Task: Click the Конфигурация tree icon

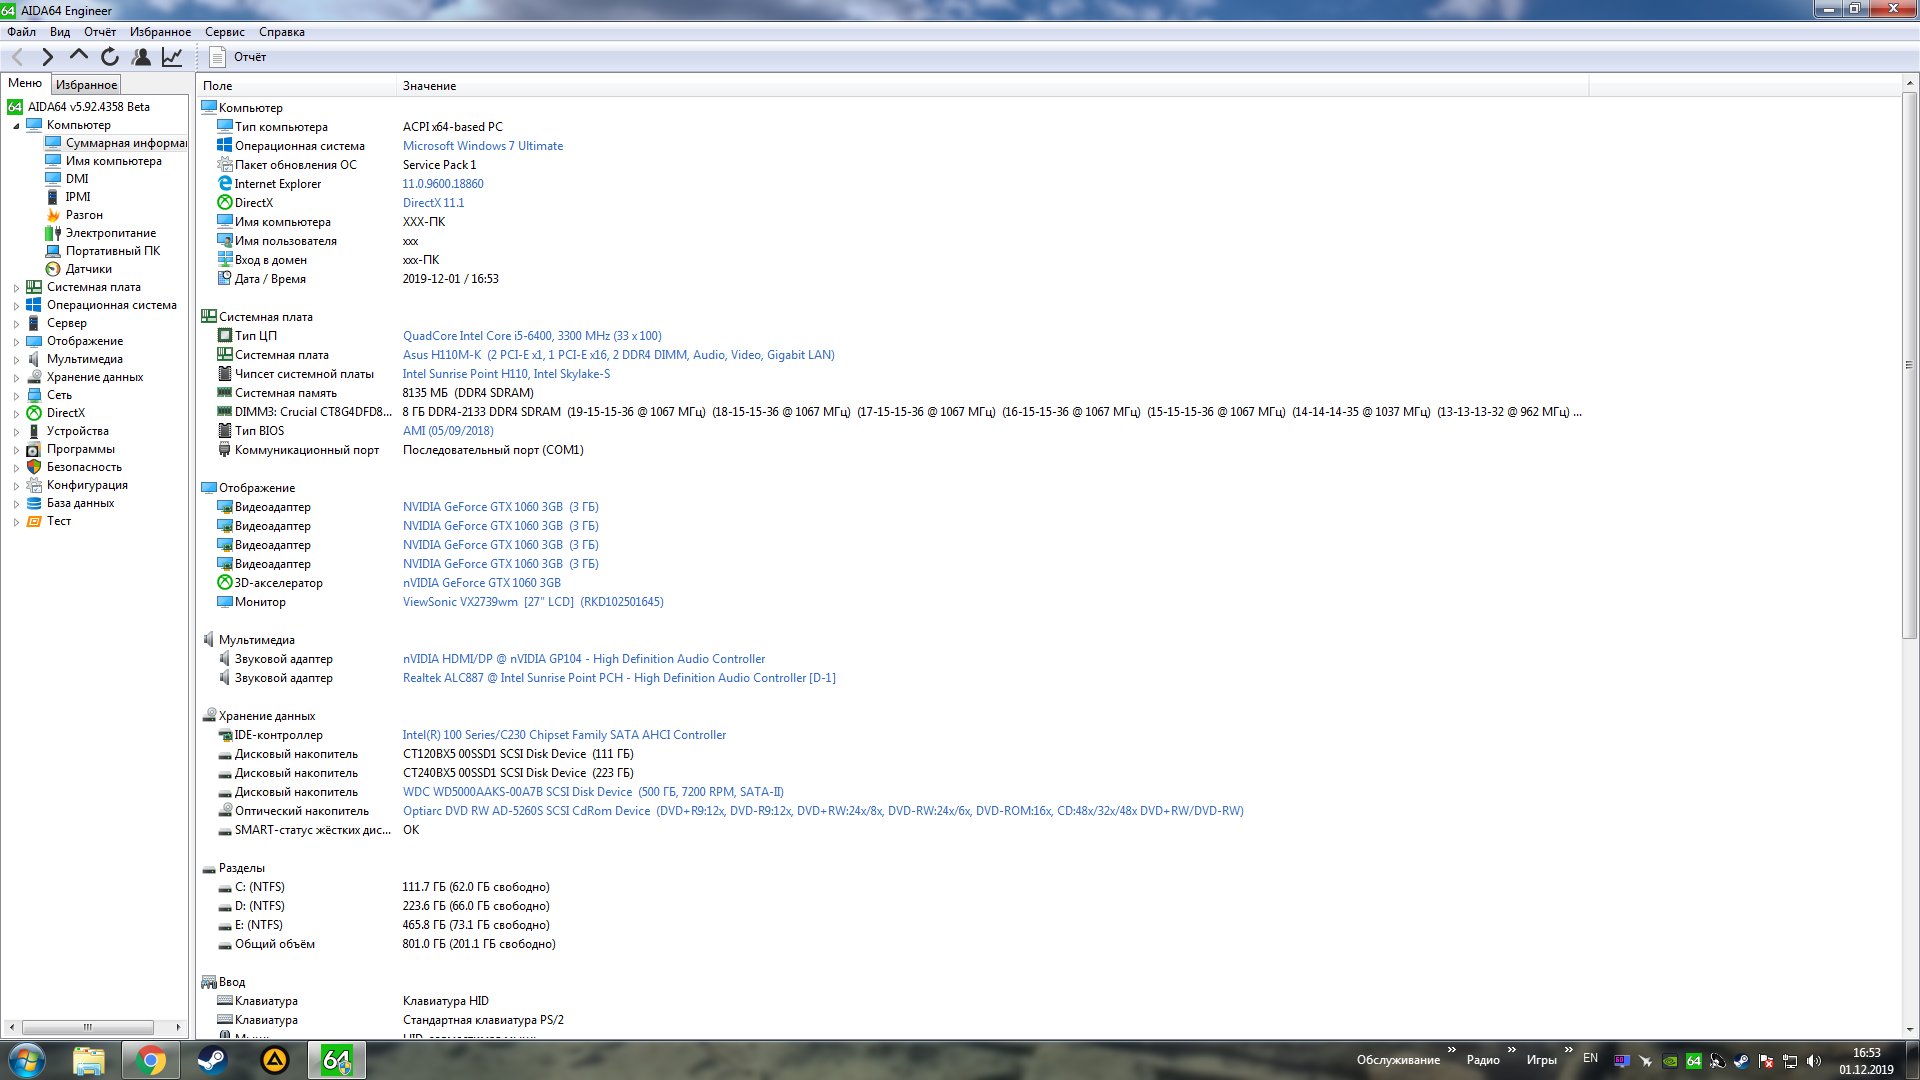Action: point(34,485)
